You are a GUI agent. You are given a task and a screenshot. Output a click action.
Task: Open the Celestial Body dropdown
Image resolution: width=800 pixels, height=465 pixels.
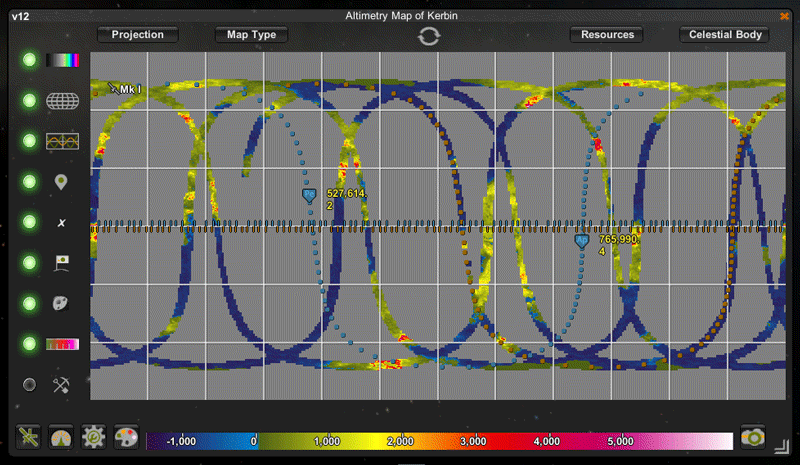click(725, 35)
